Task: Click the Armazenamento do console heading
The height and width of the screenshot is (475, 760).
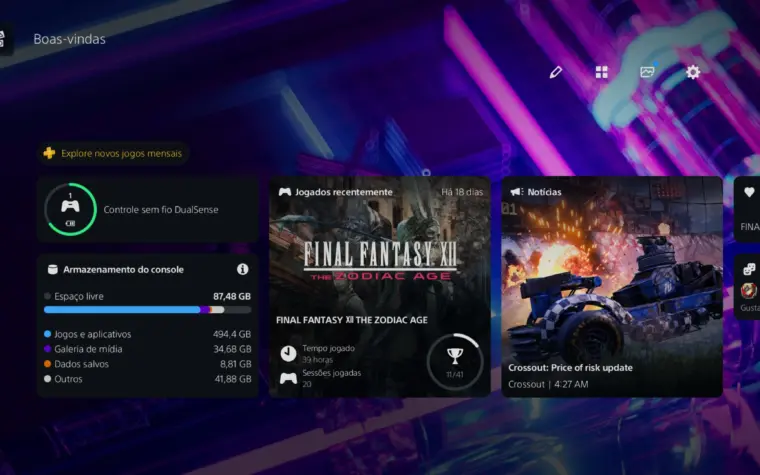Action: 123,269
